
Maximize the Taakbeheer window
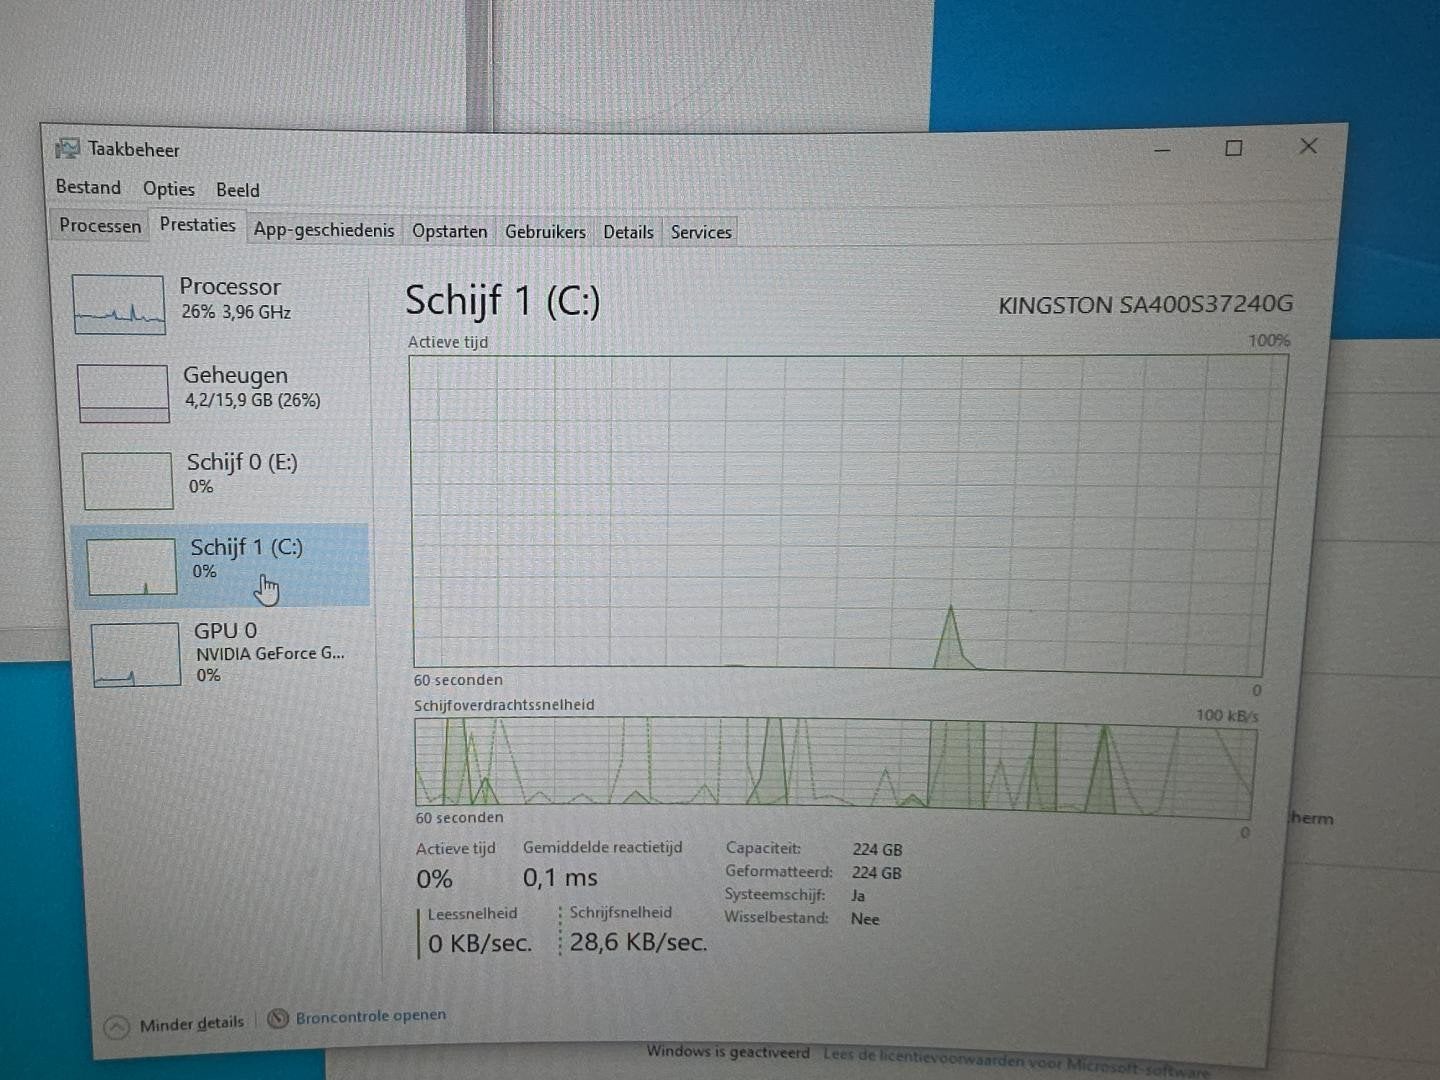(1234, 148)
